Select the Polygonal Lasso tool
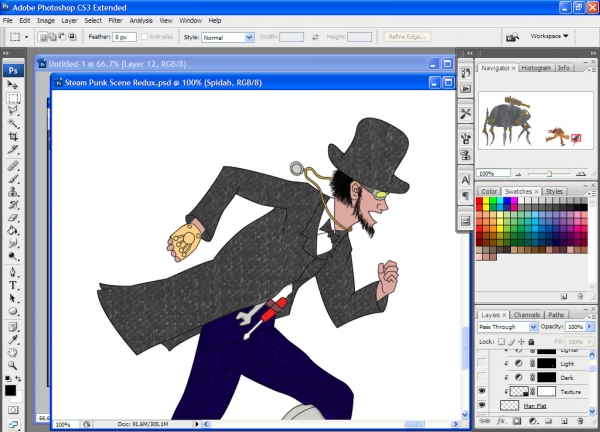The height and width of the screenshot is (432, 600). tap(13, 111)
